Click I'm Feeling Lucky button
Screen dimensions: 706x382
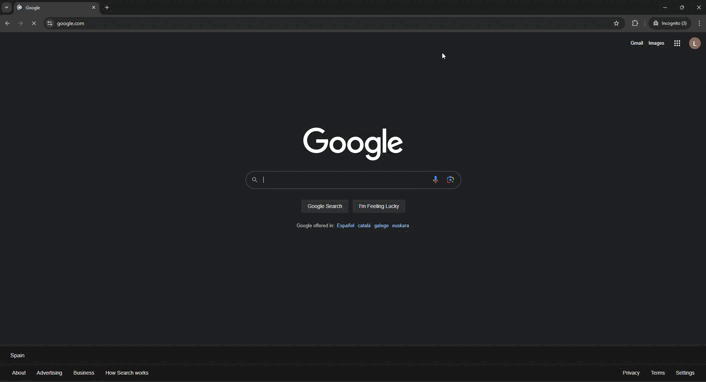(379, 206)
